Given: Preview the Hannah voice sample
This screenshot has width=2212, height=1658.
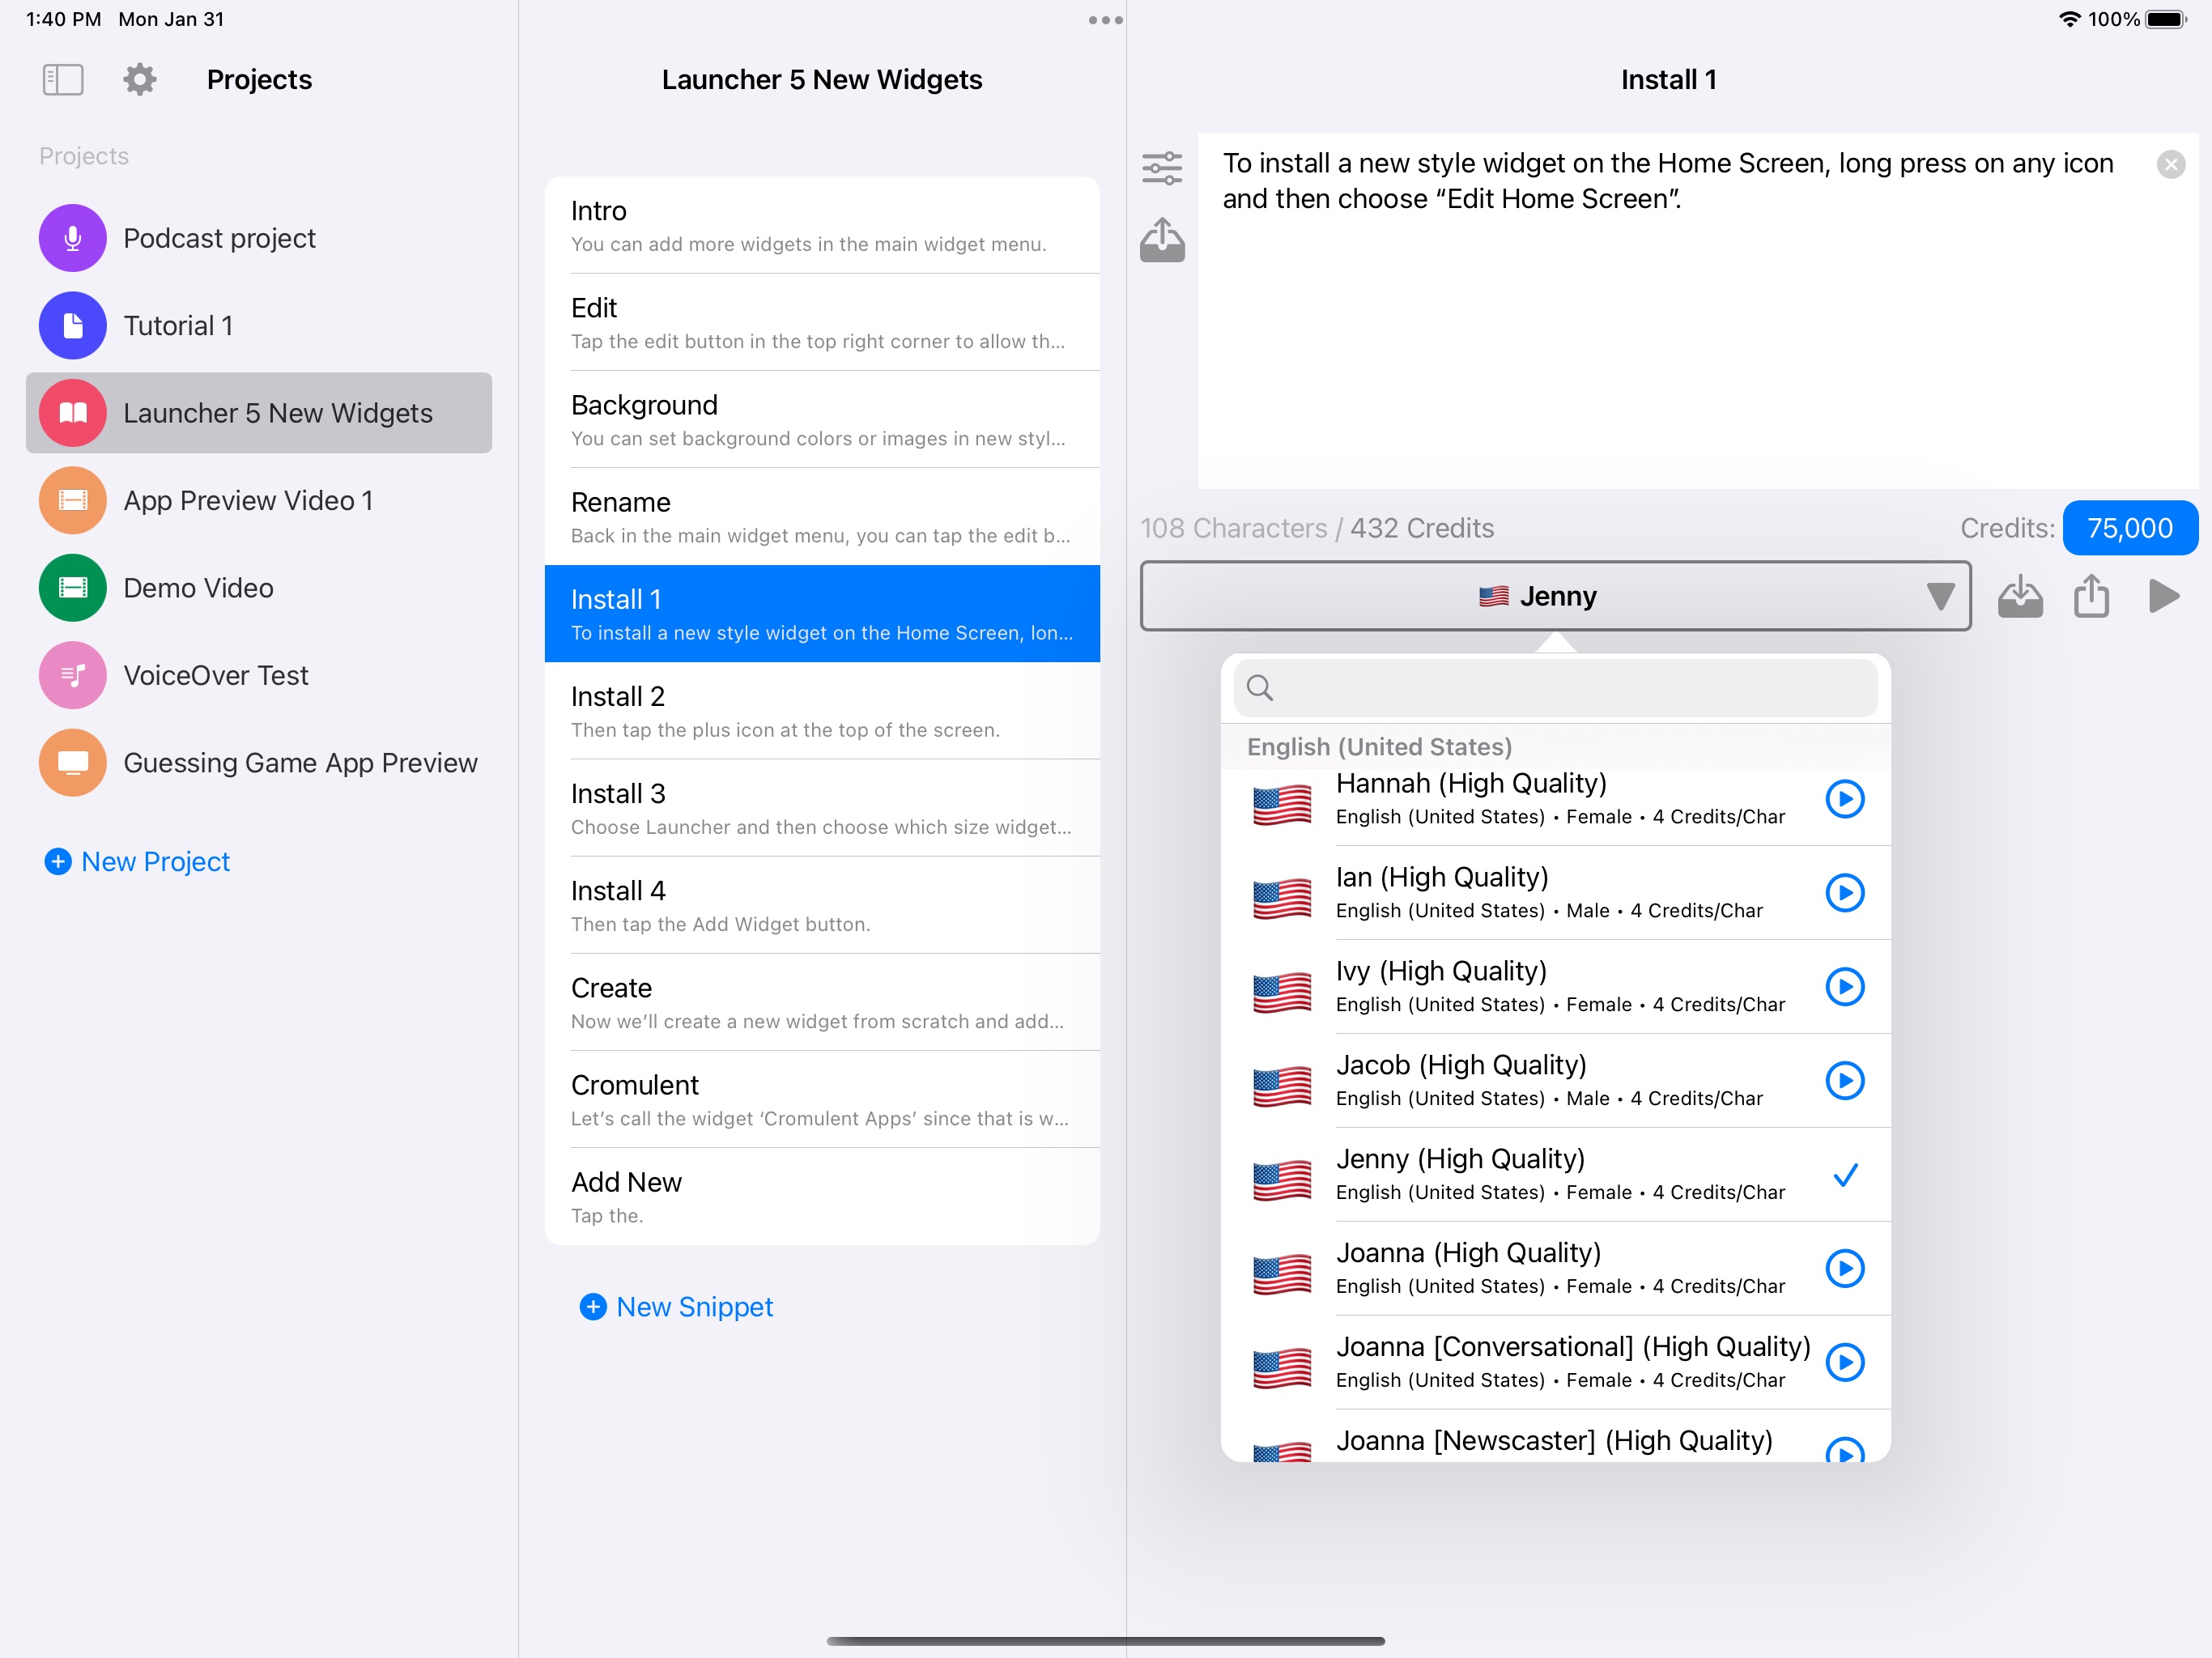Looking at the screenshot, I should pos(1845,798).
